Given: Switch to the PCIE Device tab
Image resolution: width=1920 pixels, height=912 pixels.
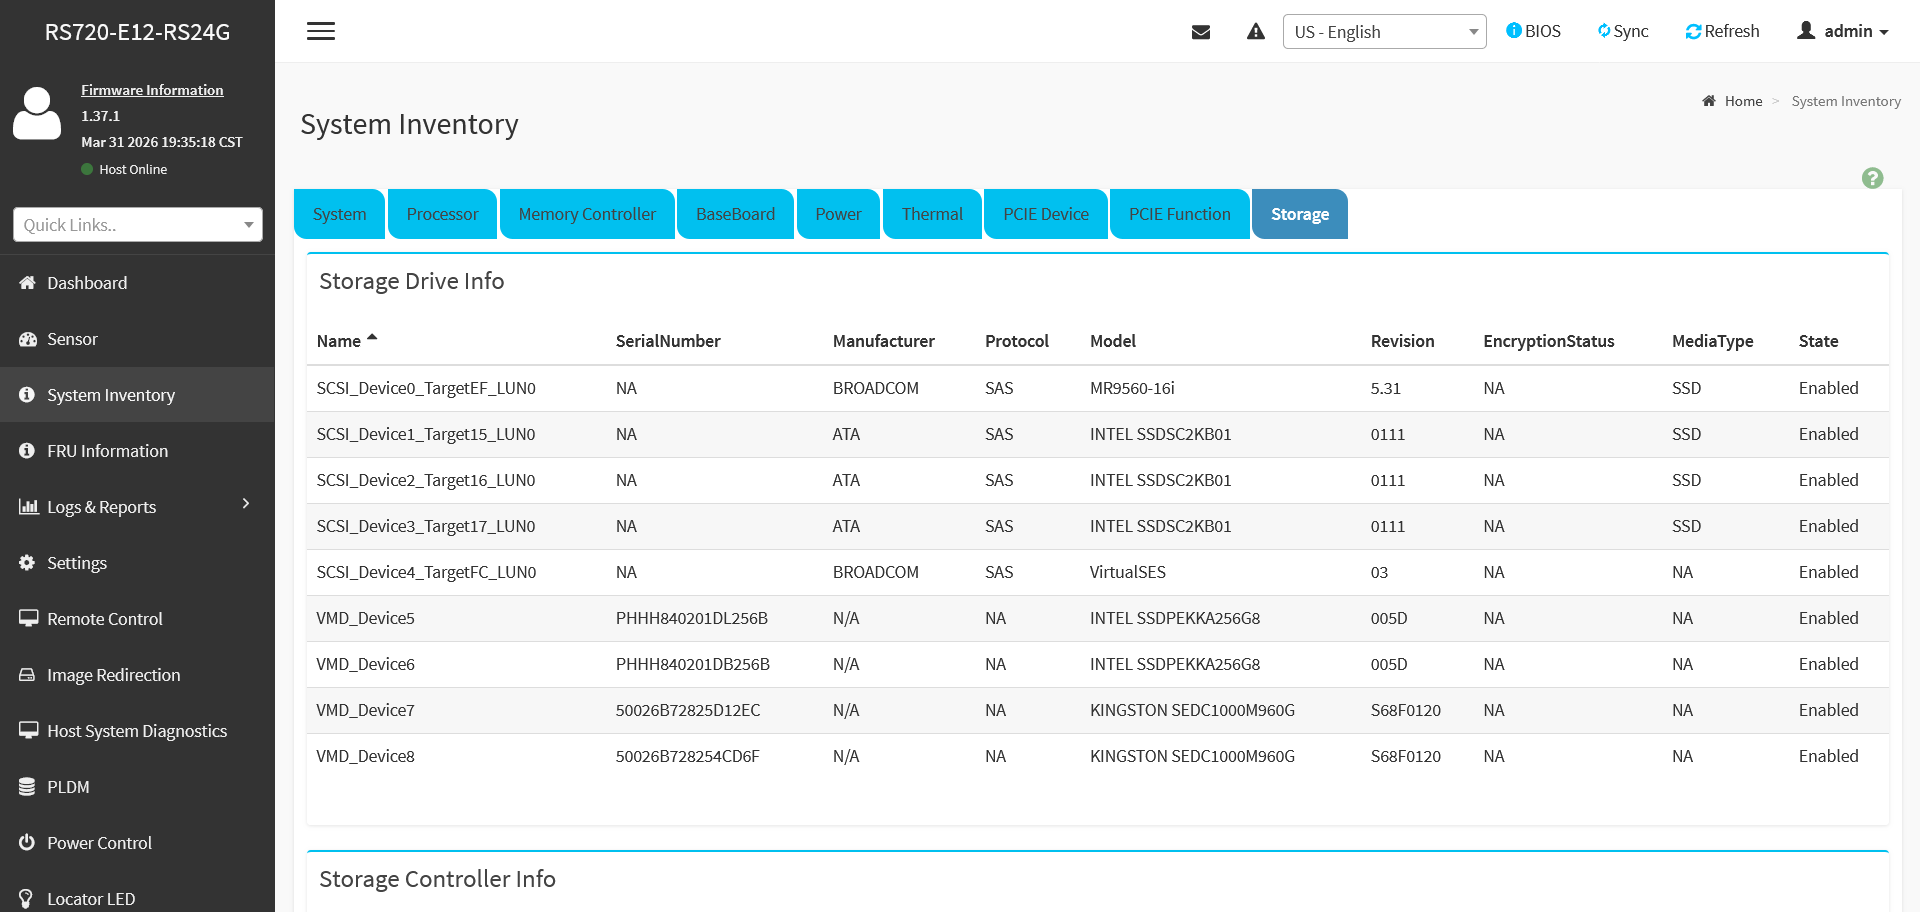Looking at the screenshot, I should click(x=1045, y=214).
